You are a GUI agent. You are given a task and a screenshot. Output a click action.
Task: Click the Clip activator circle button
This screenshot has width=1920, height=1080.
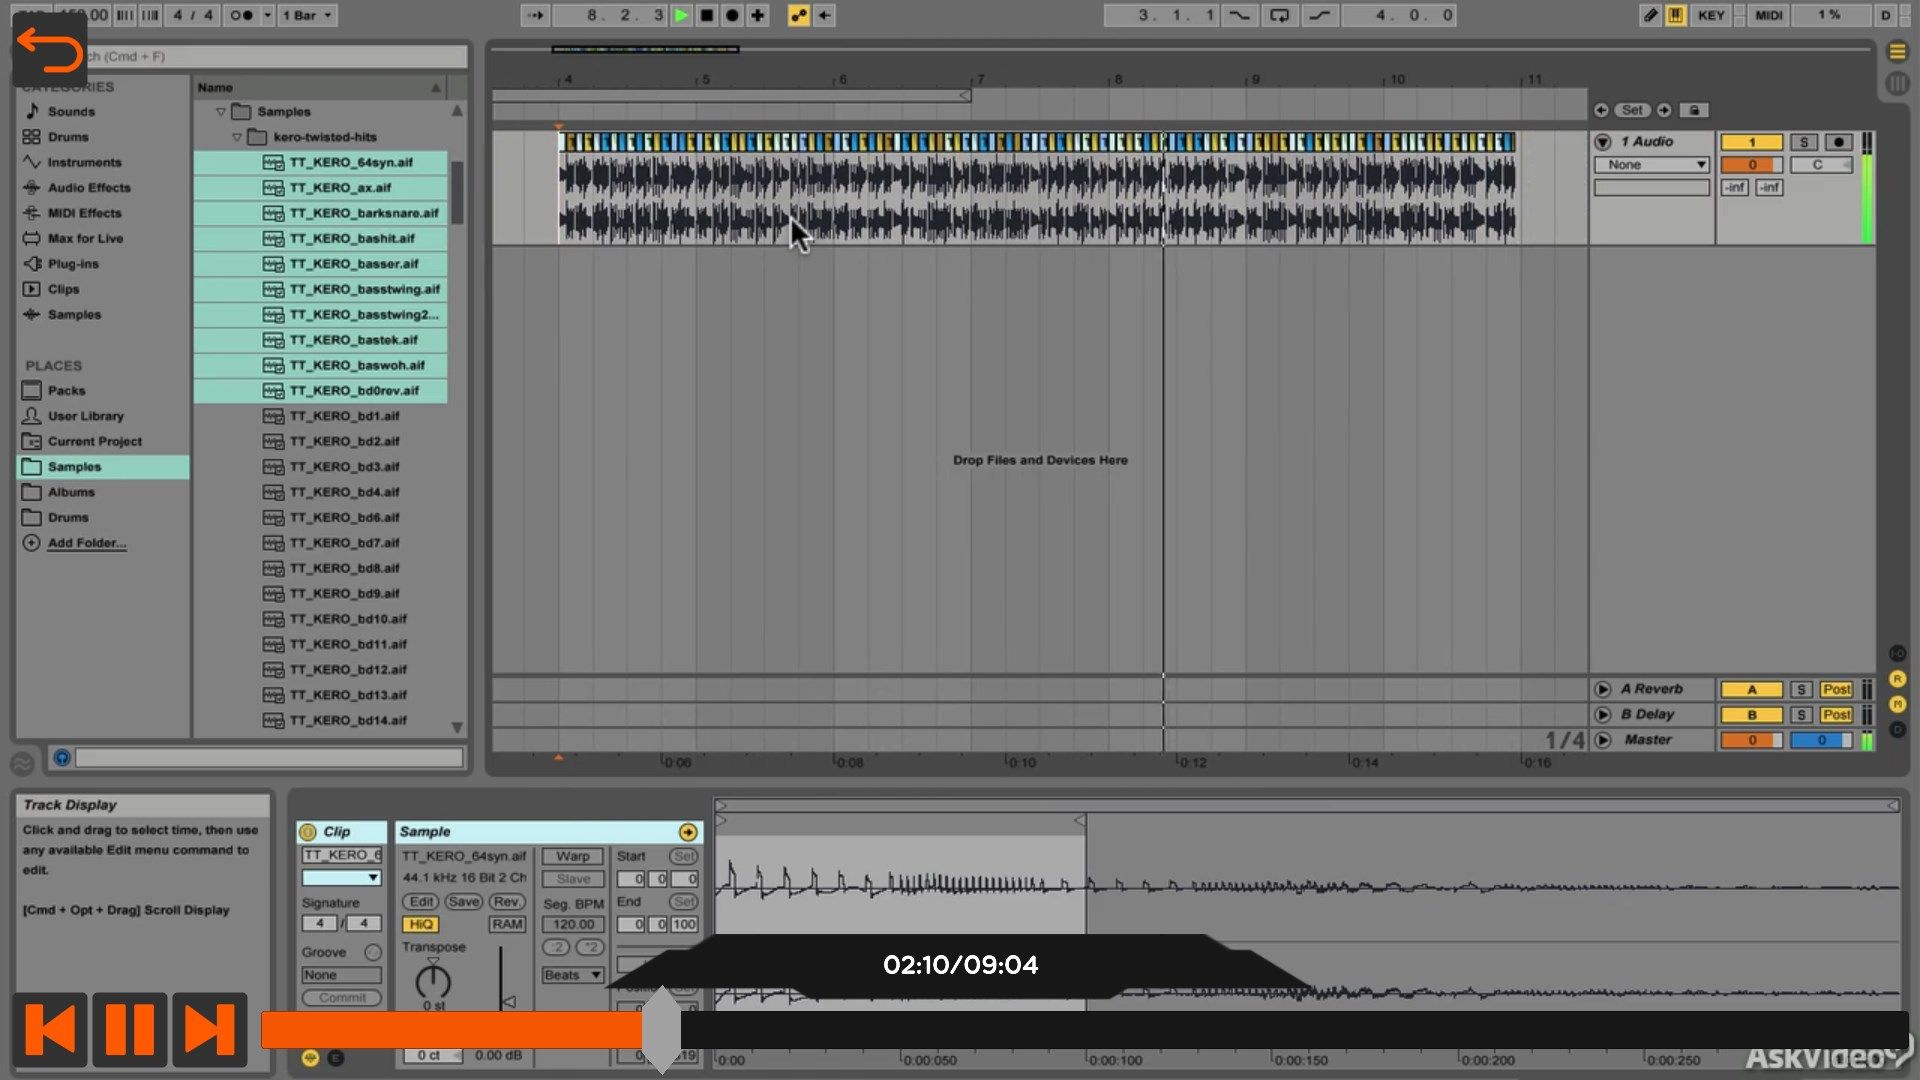click(x=309, y=832)
